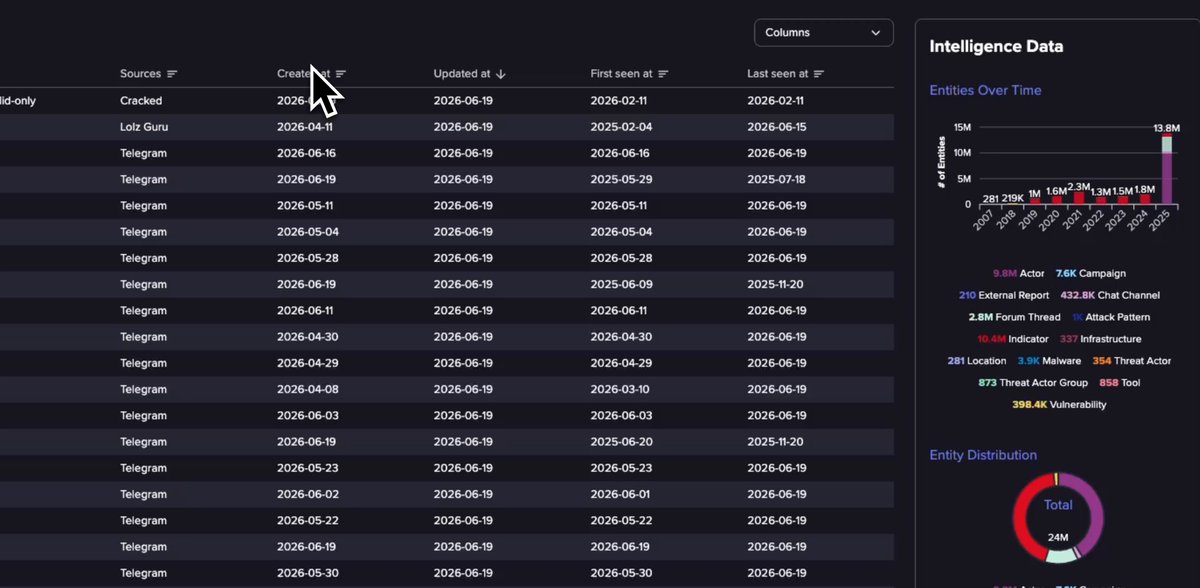The height and width of the screenshot is (588, 1200).
Task: Toggle the 398.4K Vulnerability legend item
Action: (1059, 404)
